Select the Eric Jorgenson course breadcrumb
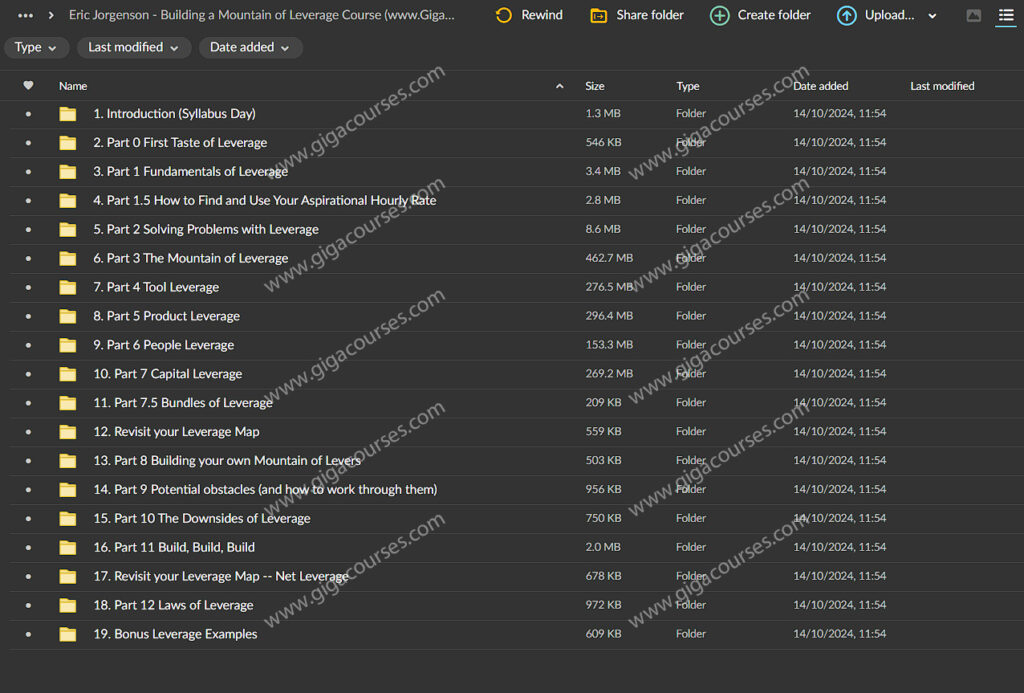 click(262, 15)
